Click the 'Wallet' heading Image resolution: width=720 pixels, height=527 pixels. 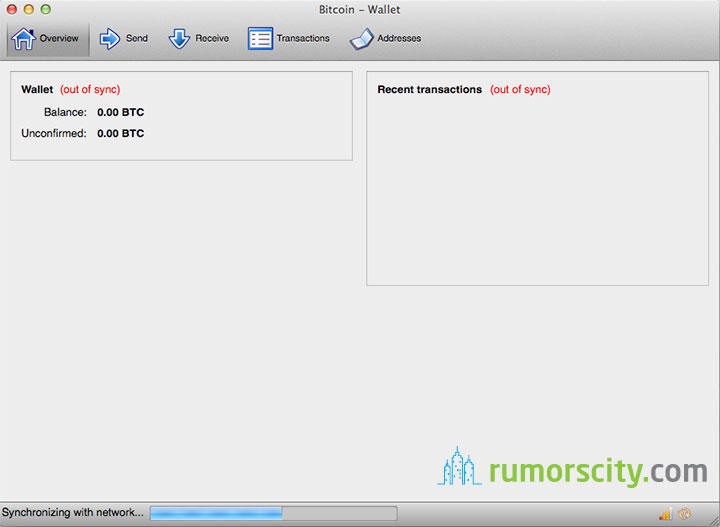tap(37, 90)
